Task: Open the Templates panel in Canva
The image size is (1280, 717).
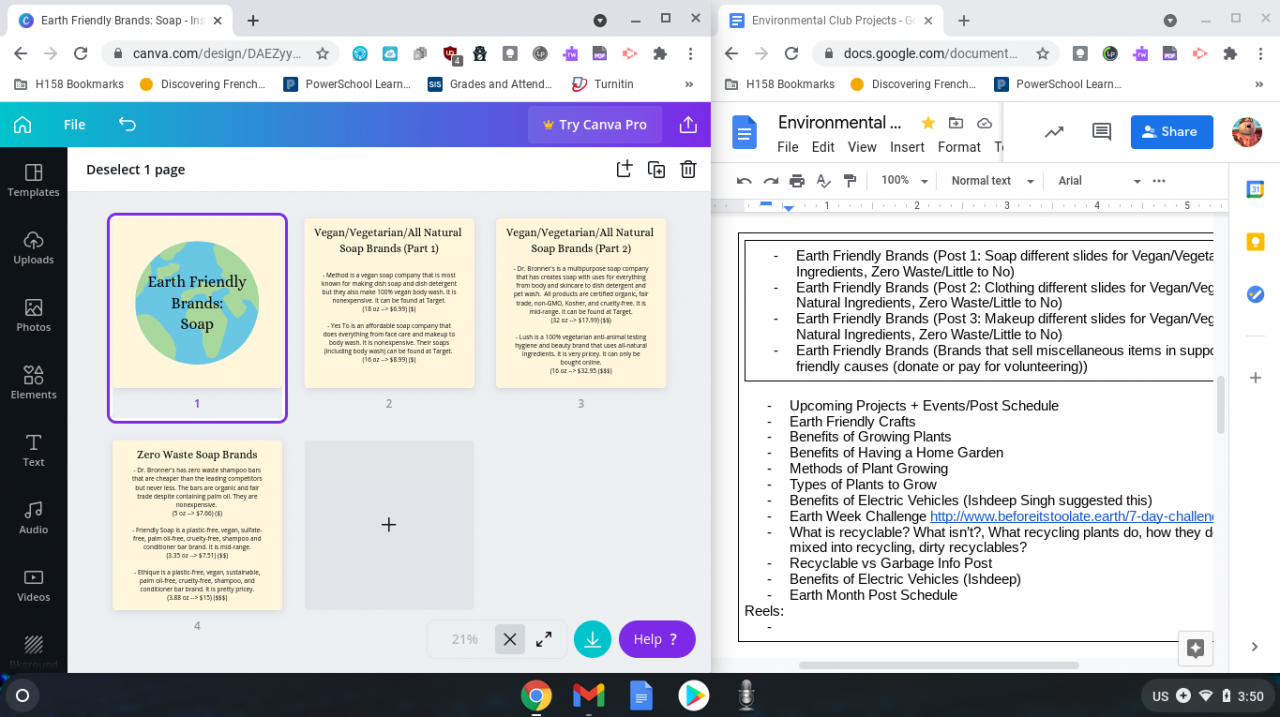Action: click(34, 181)
